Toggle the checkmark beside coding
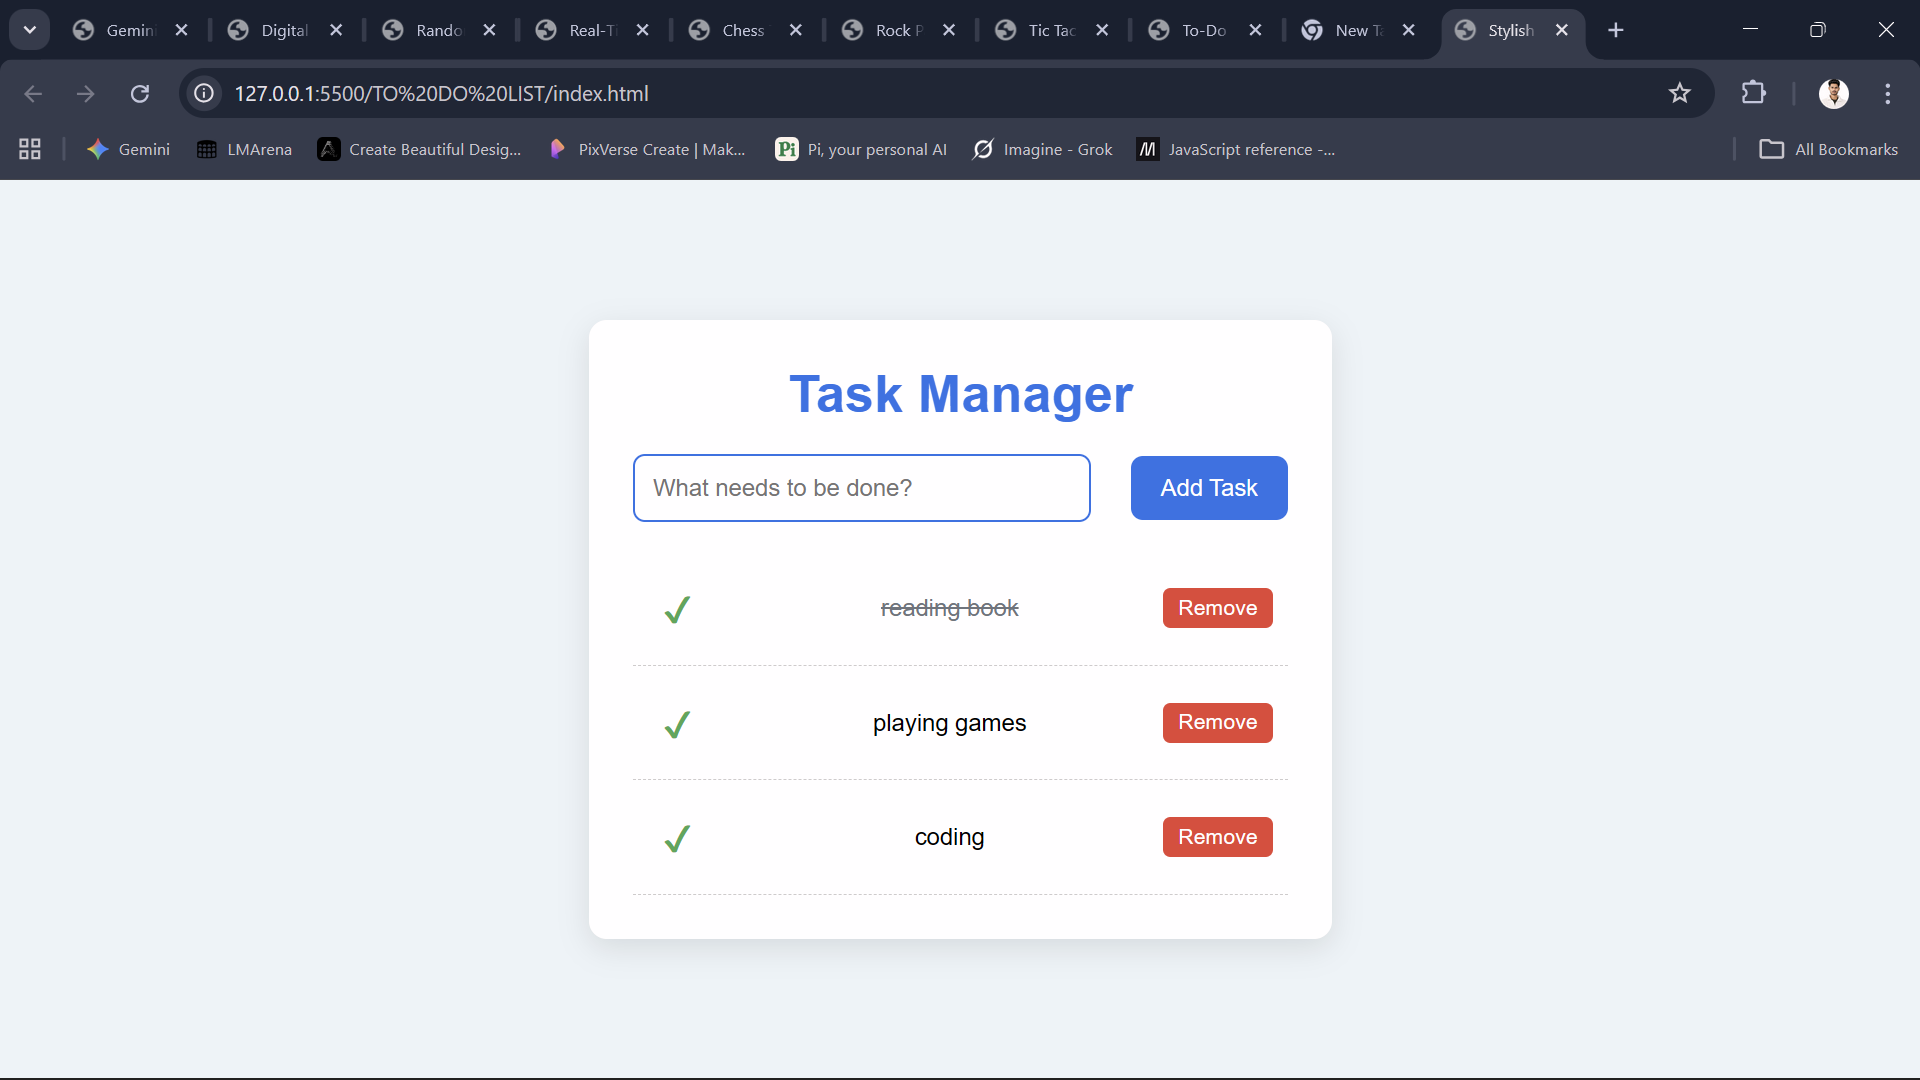The image size is (1920, 1080). (x=677, y=838)
